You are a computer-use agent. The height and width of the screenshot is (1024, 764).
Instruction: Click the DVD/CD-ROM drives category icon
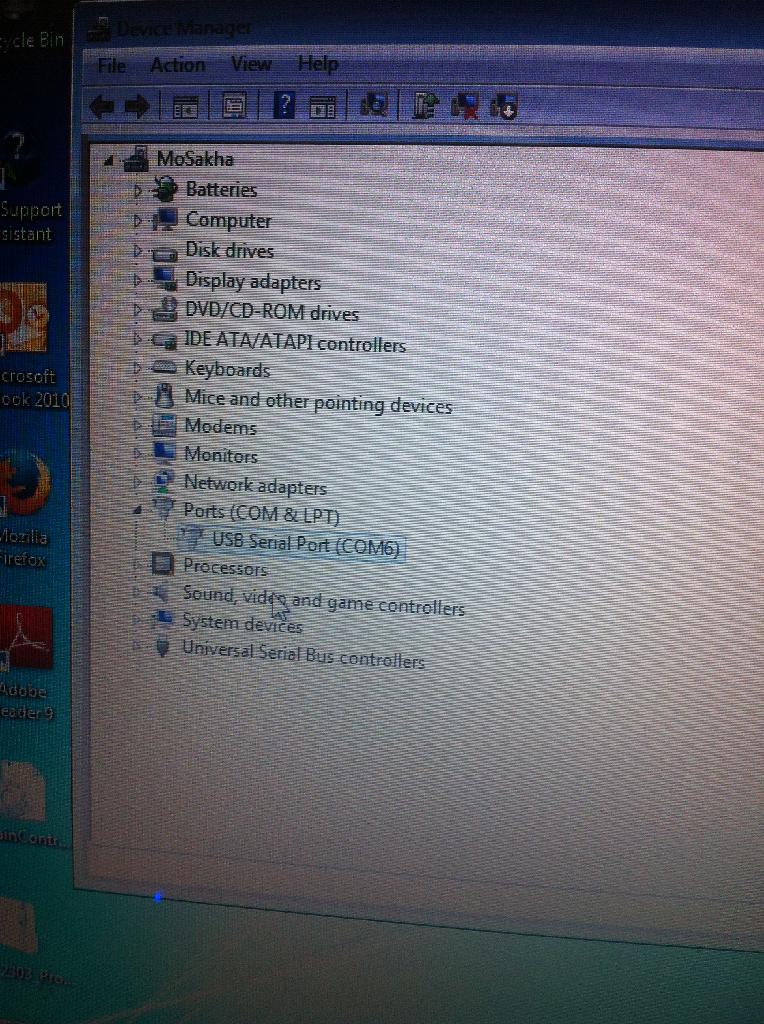165,309
